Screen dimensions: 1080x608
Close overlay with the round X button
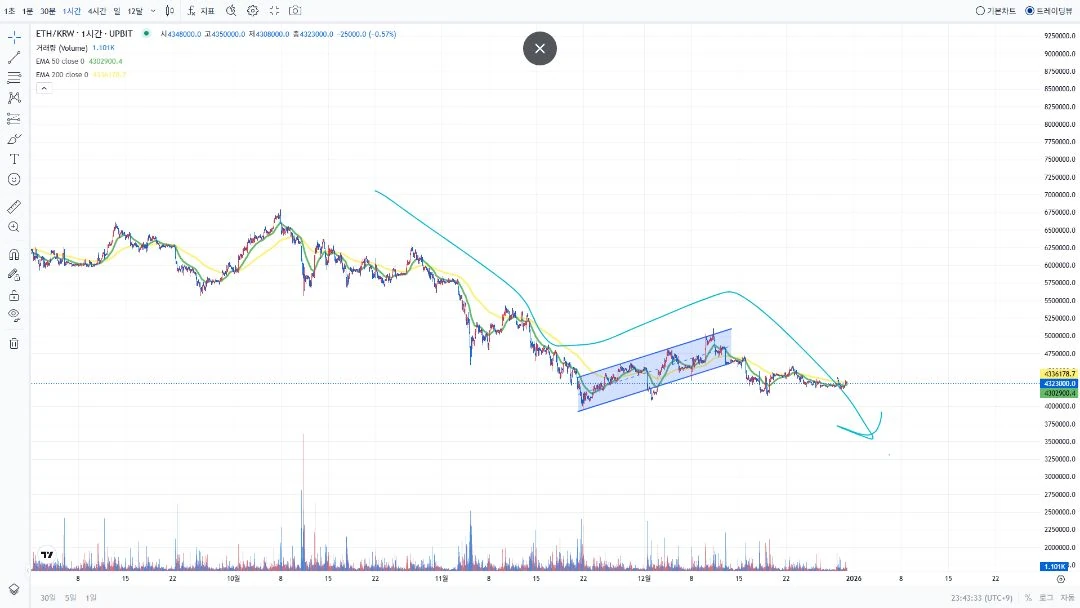click(540, 48)
